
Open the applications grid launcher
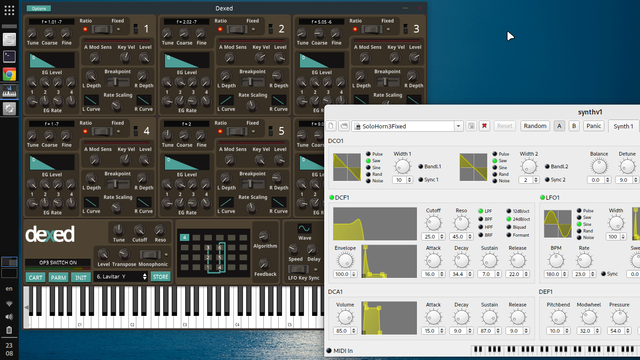9,10
